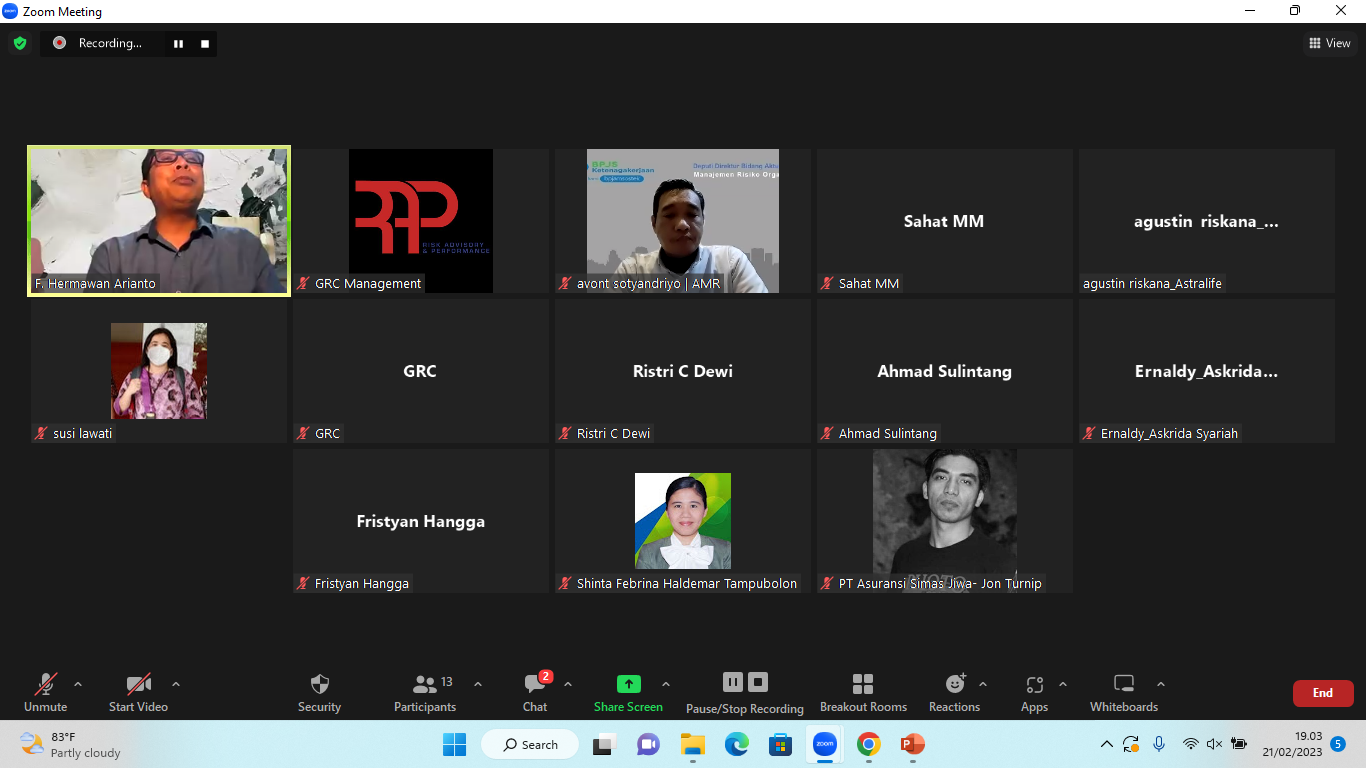Open the View layout menu

pos(1330,43)
